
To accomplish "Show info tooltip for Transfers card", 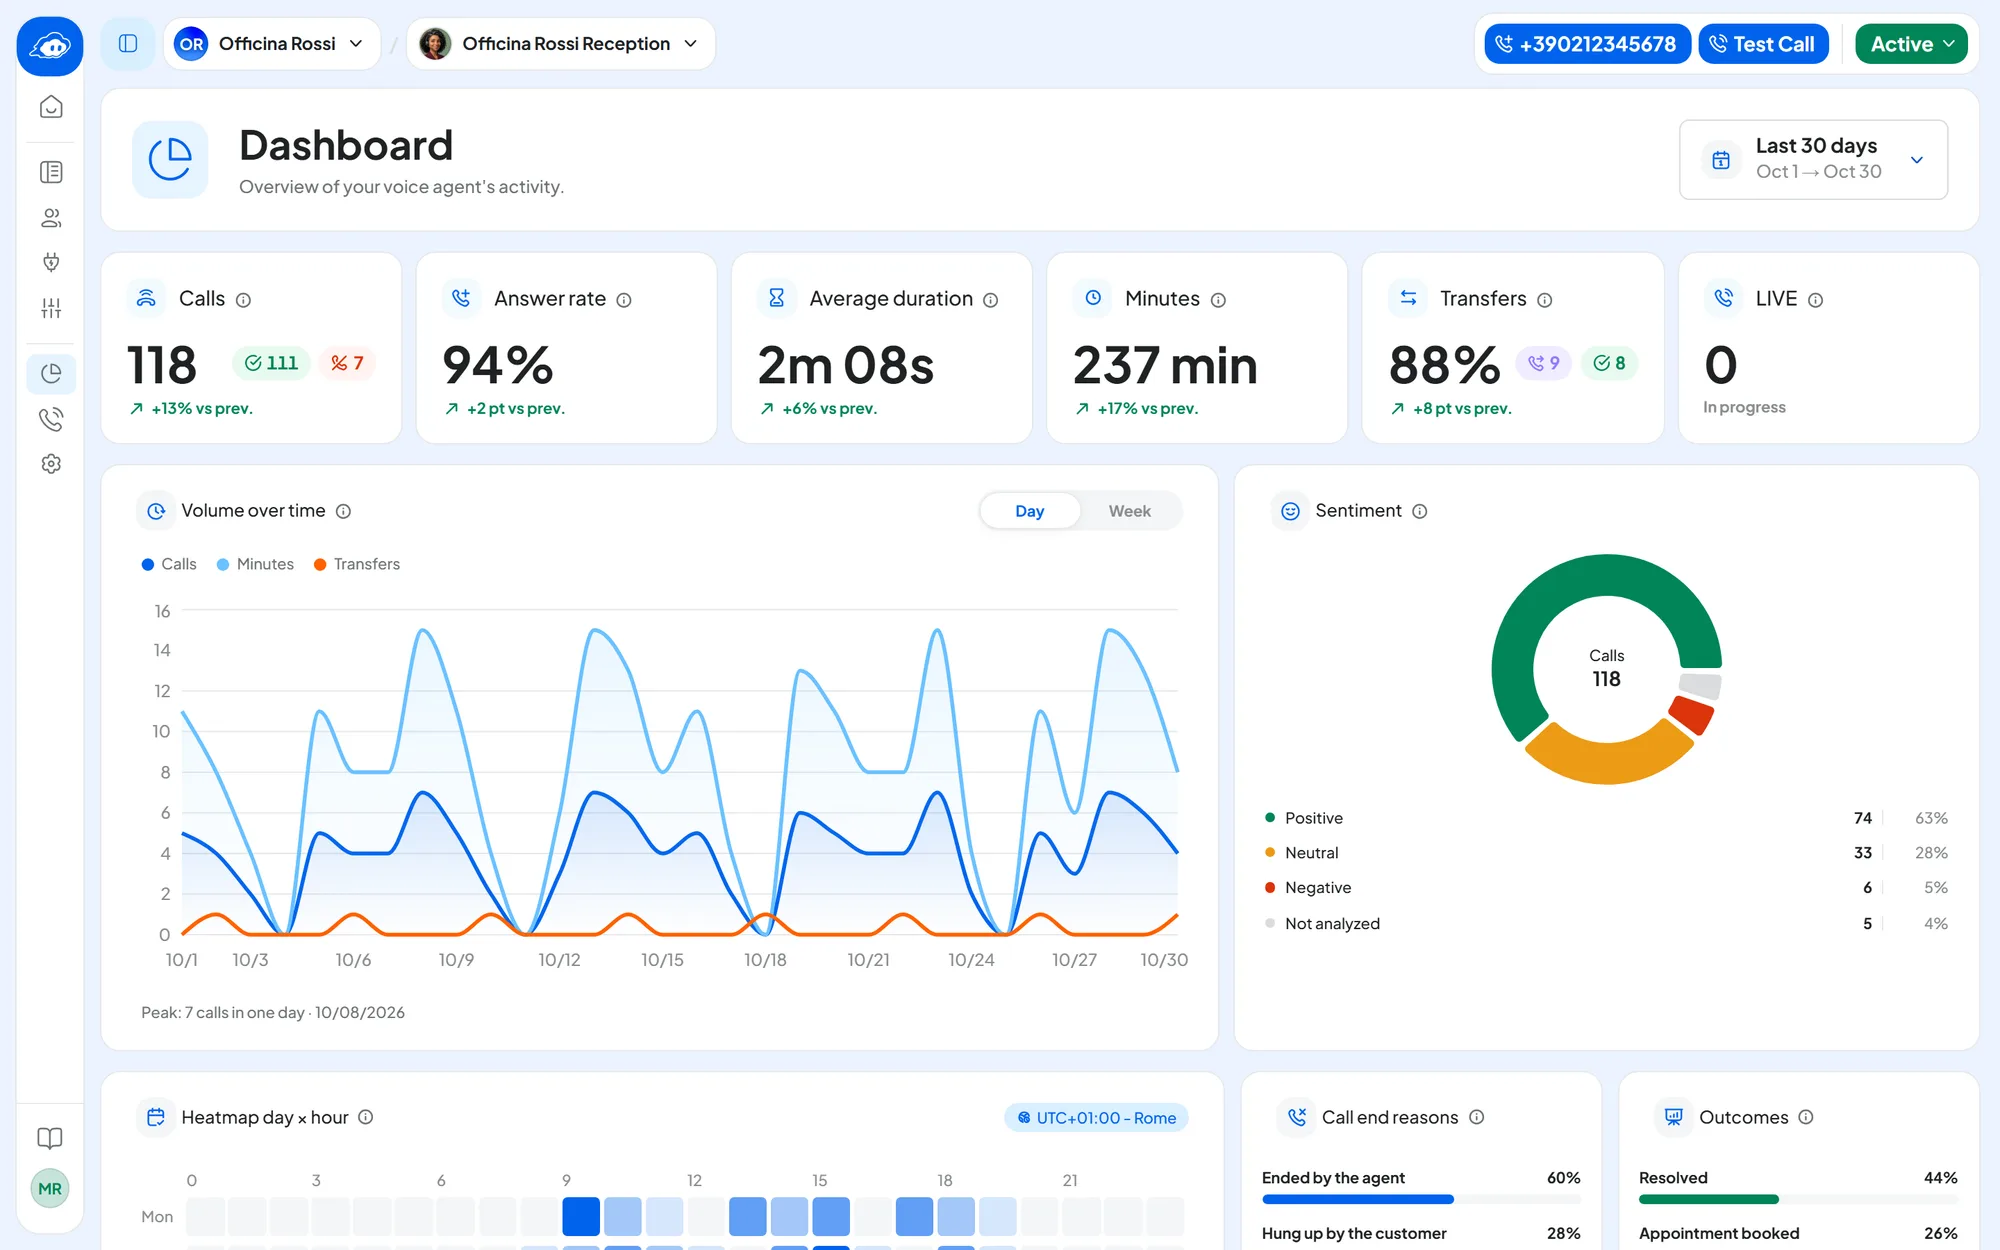I will pyautogui.click(x=1545, y=300).
